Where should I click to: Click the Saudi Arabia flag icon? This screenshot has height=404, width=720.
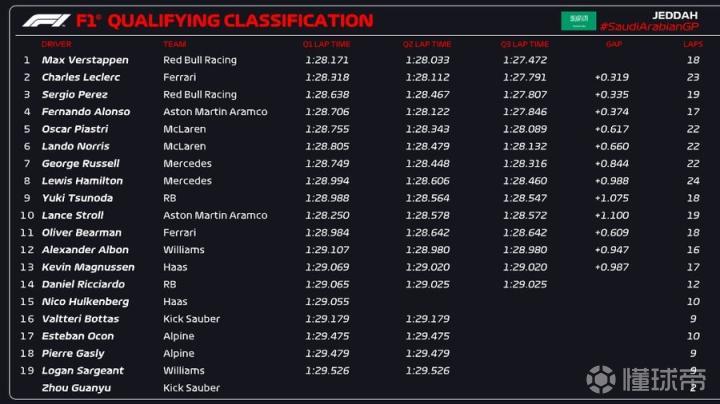coord(577,20)
